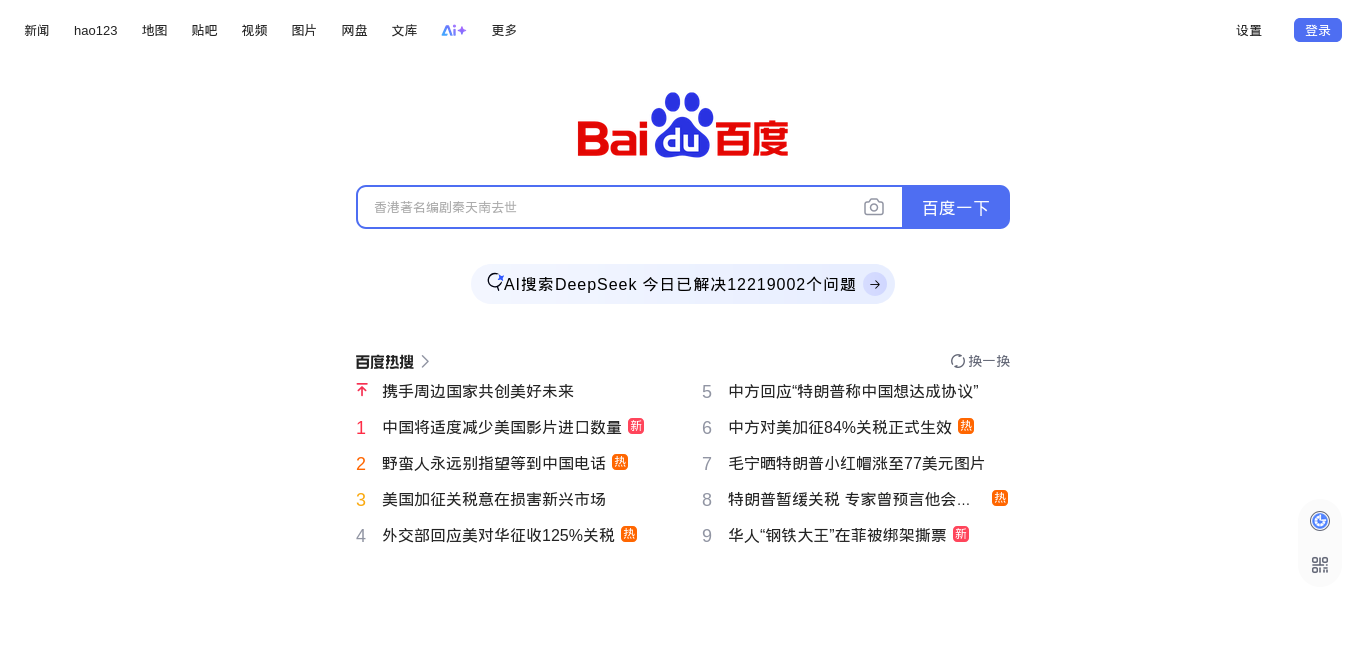Click the 百度热搜 heading

385,362
